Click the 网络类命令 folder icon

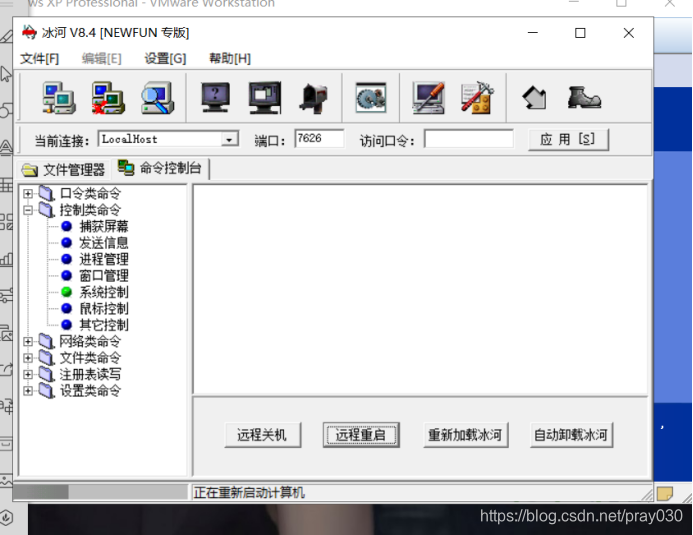click(x=46, y=341)
